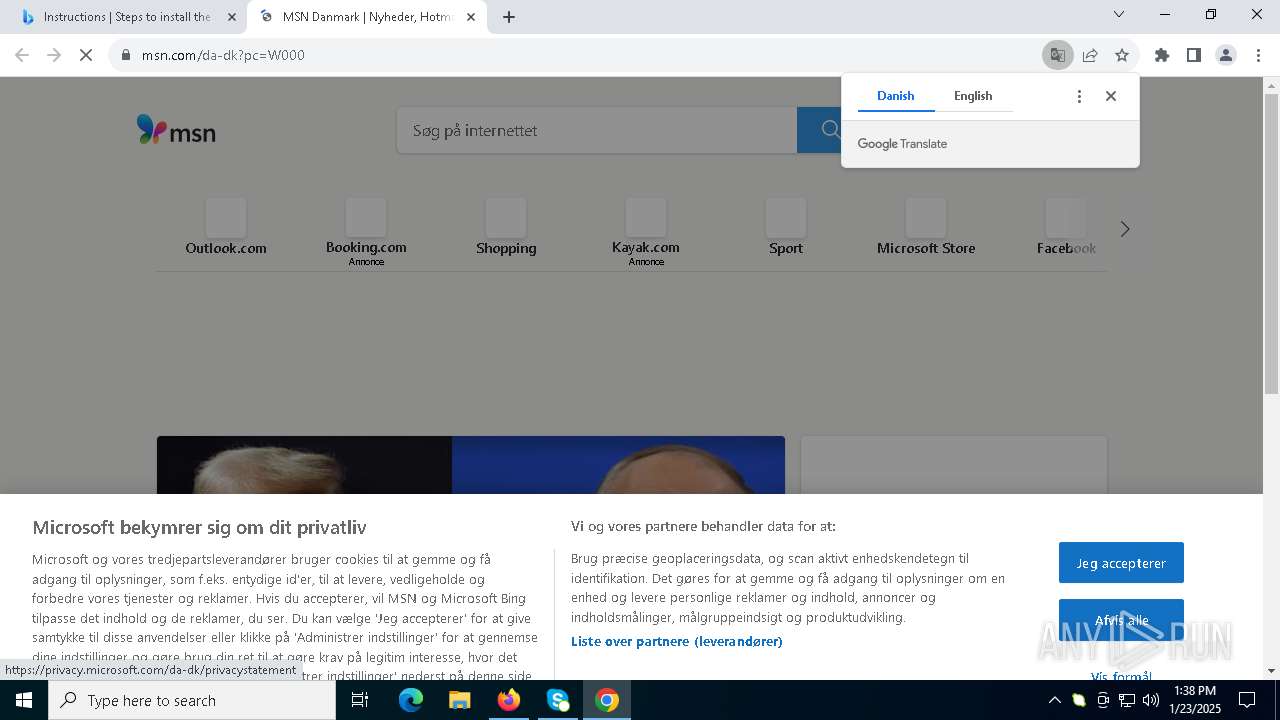Viewport: 1280px width, 720px height.
Task: Open the Sport shortcut
Action: click(x=786, y=228)
